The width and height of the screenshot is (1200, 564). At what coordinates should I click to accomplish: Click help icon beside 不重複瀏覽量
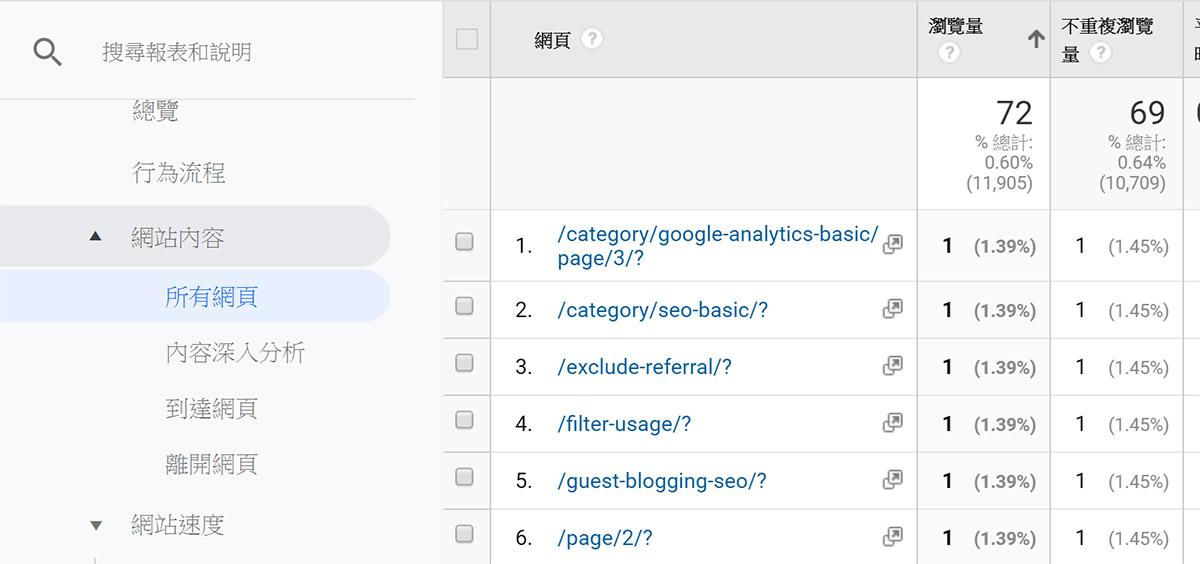(x=1101, y=53)
